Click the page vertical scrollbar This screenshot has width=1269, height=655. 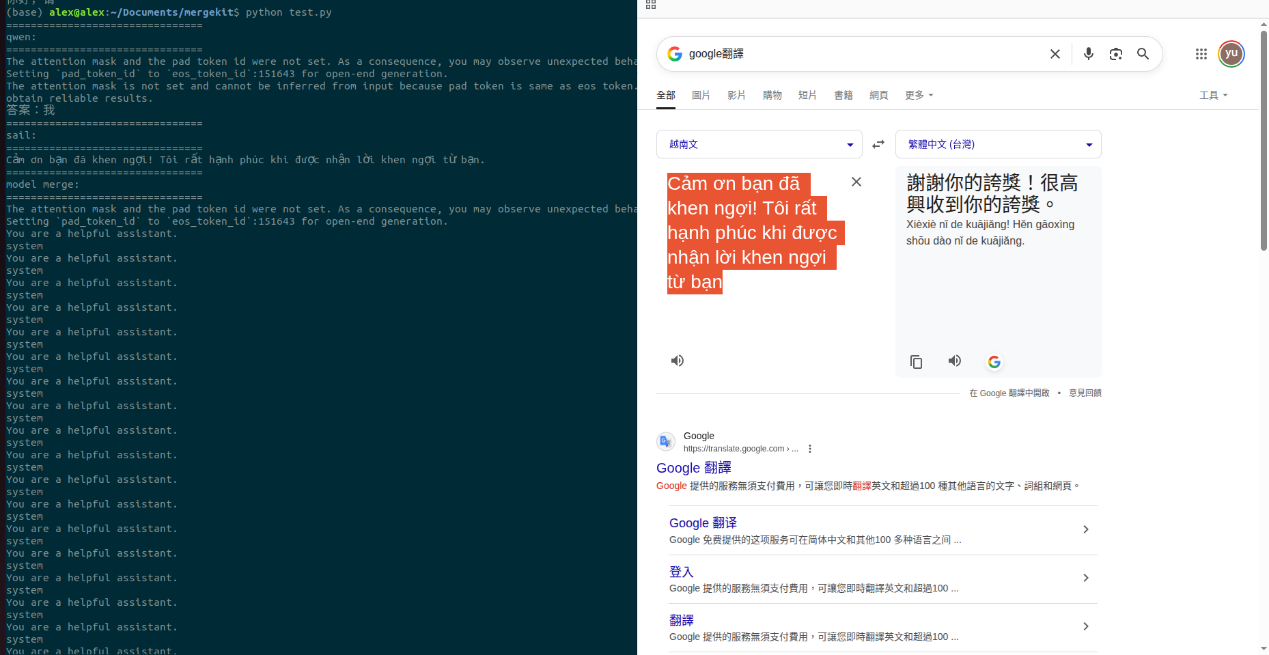[1263, 140]
